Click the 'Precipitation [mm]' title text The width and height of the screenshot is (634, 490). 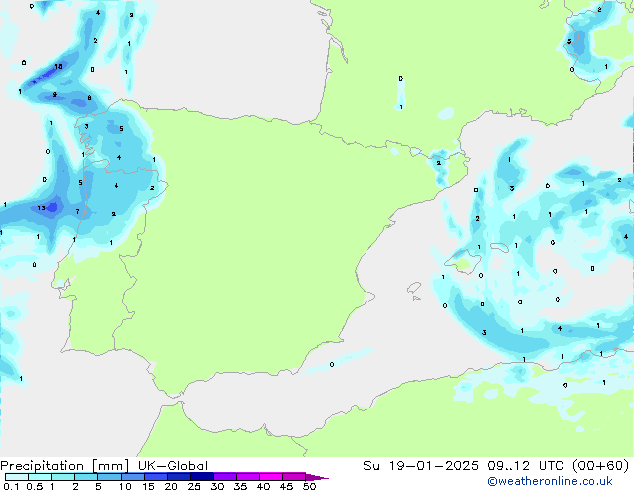pos(65,466)
